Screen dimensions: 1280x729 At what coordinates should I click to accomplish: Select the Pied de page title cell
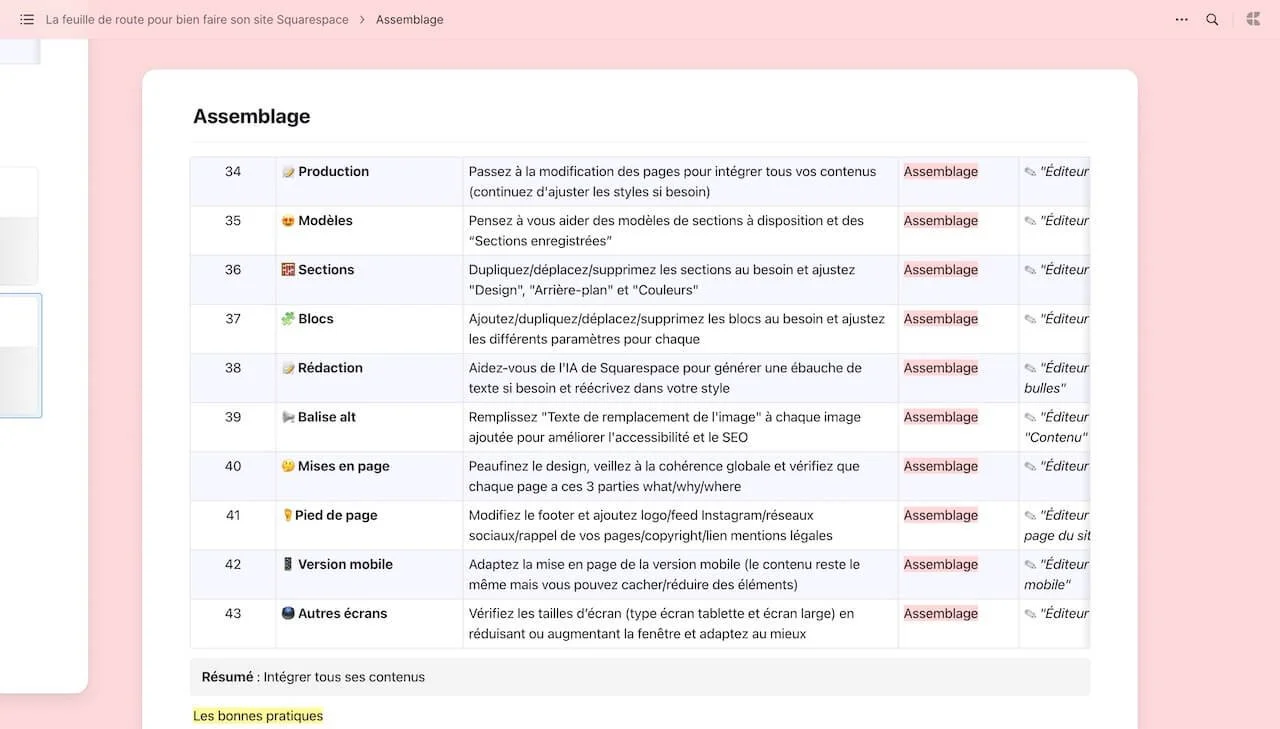[369, 525]
